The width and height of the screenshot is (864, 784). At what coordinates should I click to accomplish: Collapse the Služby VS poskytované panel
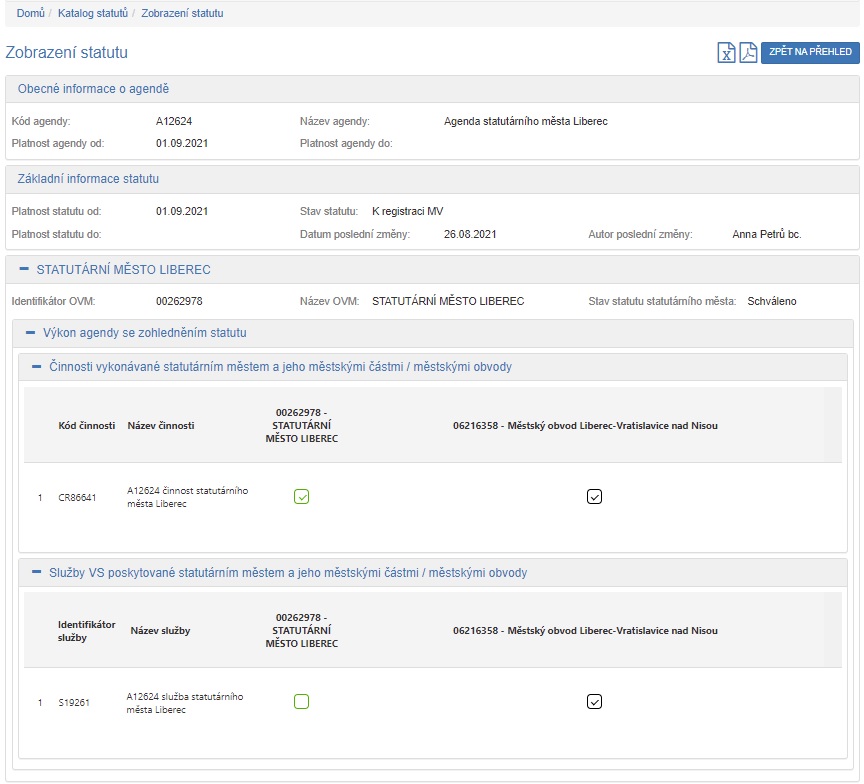tap(37, 573)
